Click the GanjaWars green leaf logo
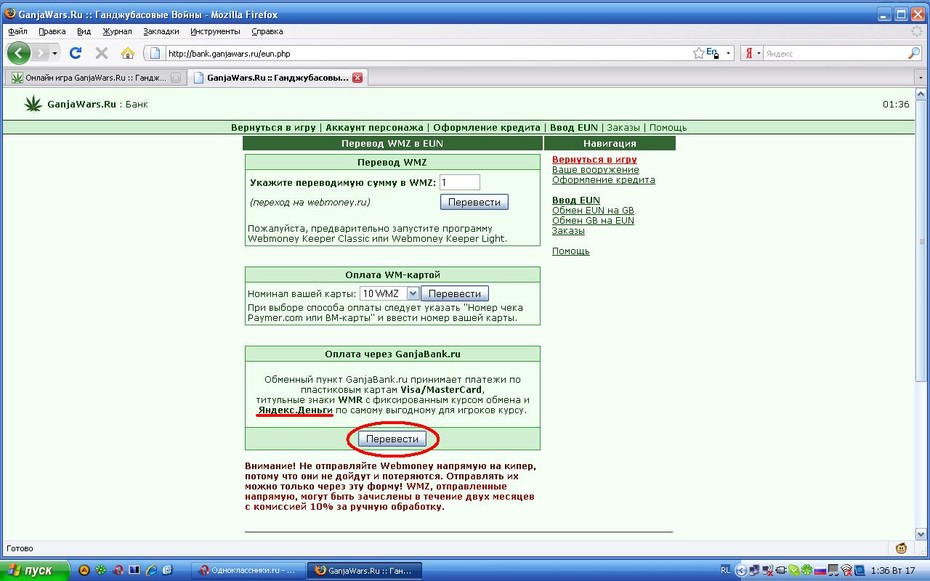Screen dimensions: 930x581 click(x=33, y=104)
